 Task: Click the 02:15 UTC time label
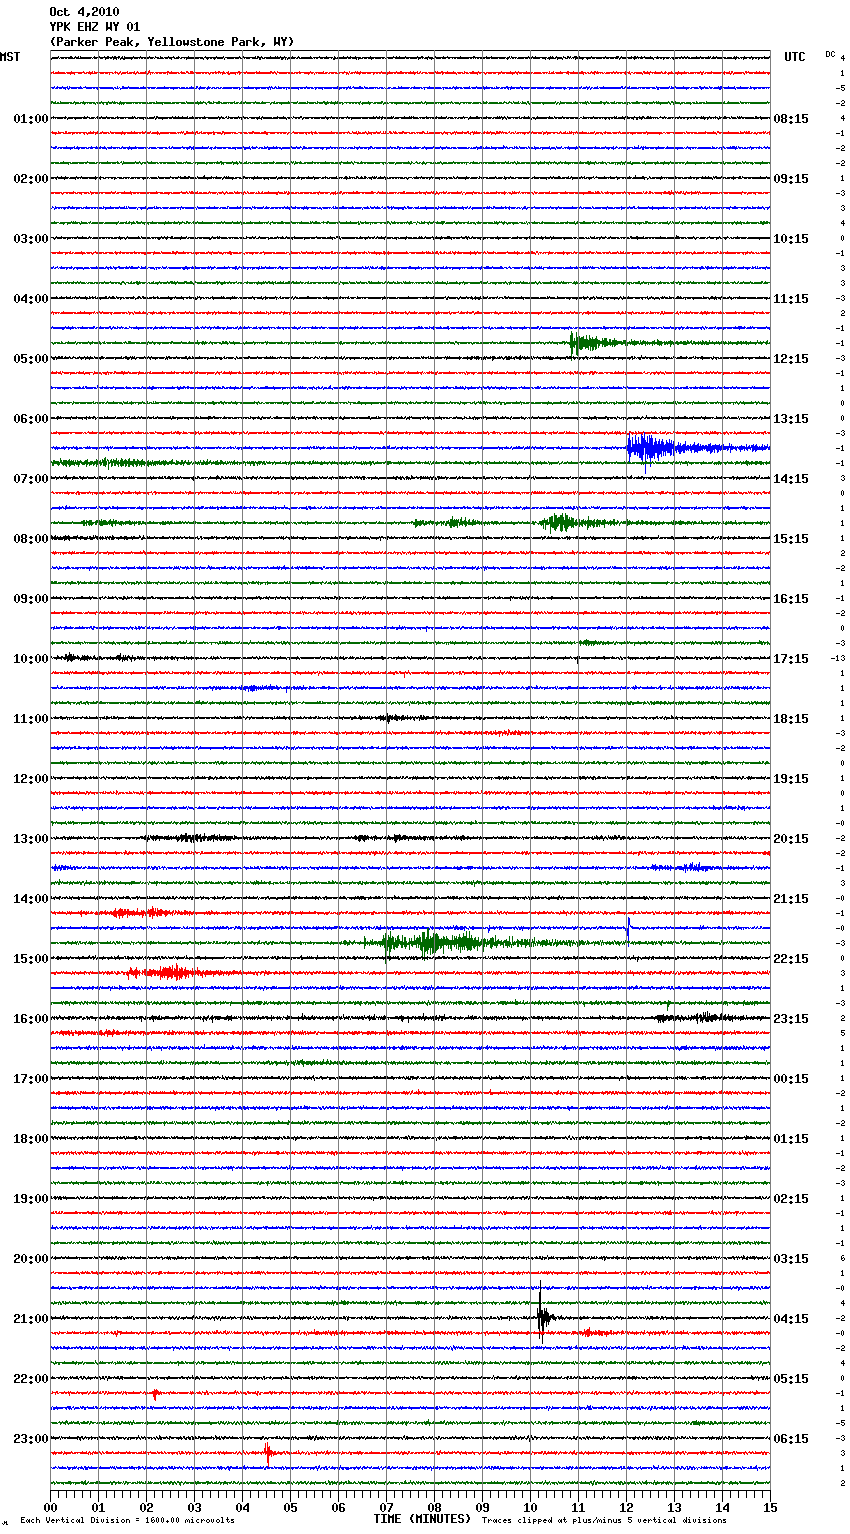(x=791, y=1199)
